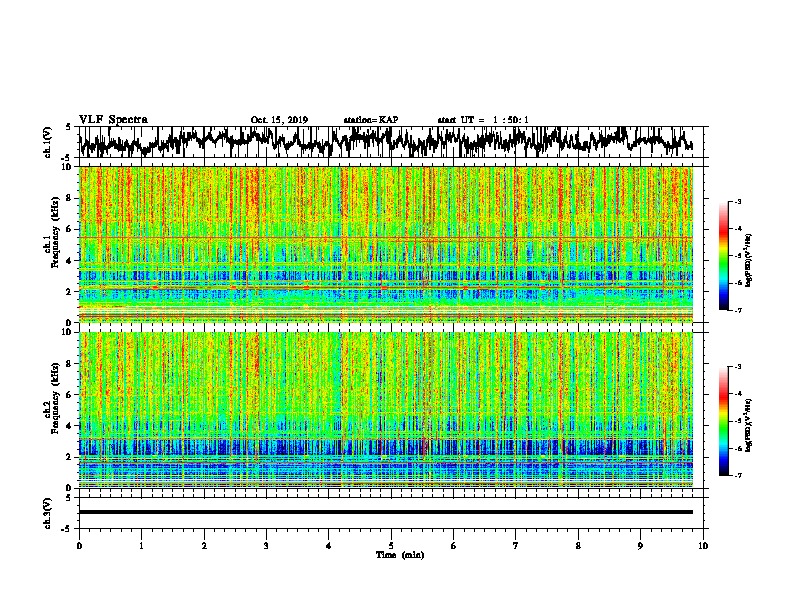This screenshot has width=792, height=612.
Task: Select the "Time (min)" axis label
Action: pyautogui.click(x=400, y=555)
